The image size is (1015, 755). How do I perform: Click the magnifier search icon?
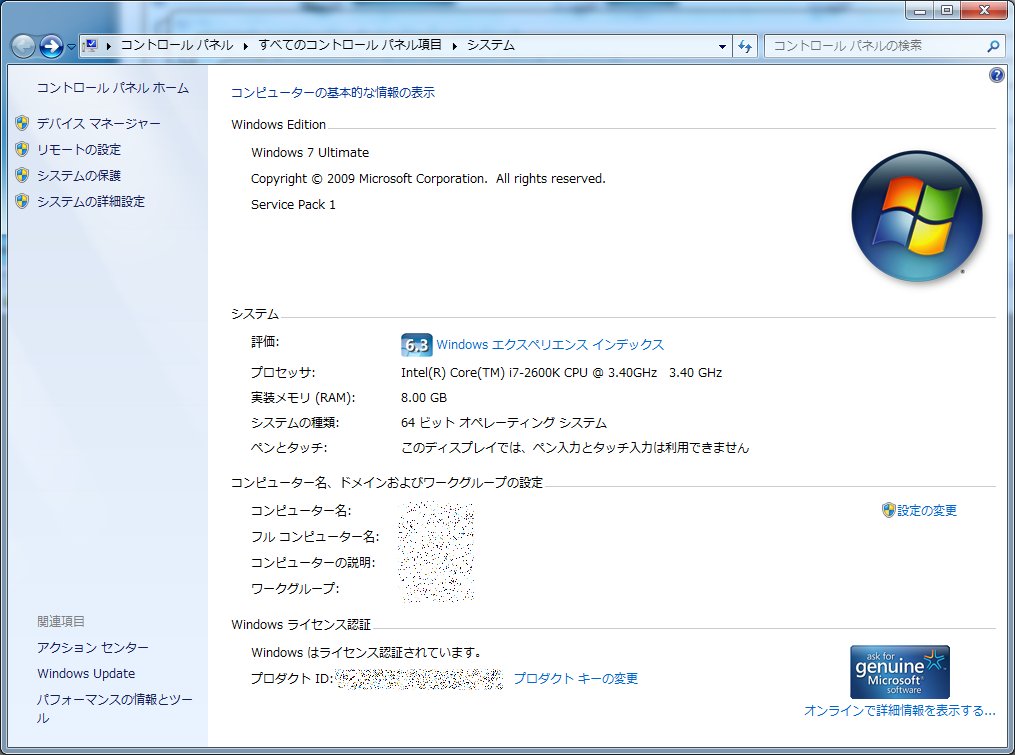(x=992, y=46)
